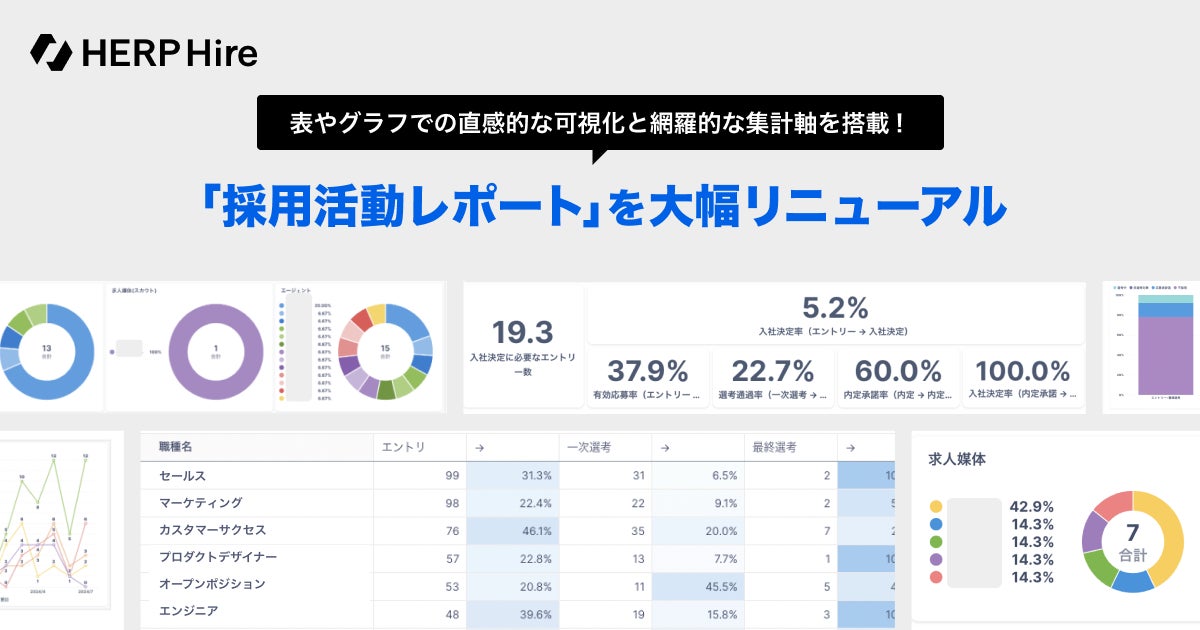The image size is (1200, 630).
Task: Click the 最終選考 column header
Action: 775,448
